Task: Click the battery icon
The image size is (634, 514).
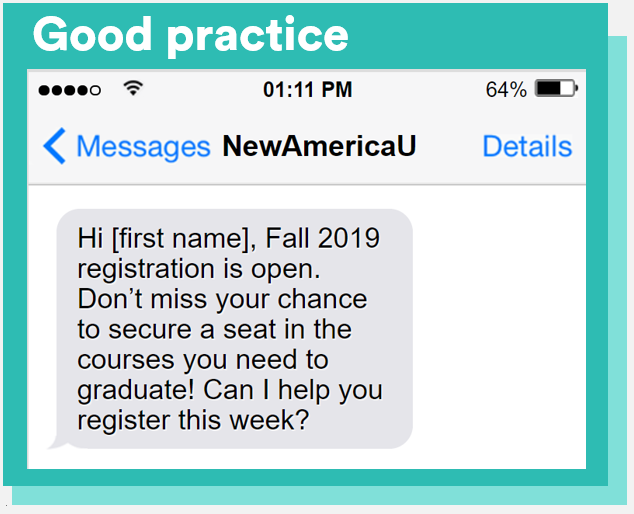Action: pos(555,89)
